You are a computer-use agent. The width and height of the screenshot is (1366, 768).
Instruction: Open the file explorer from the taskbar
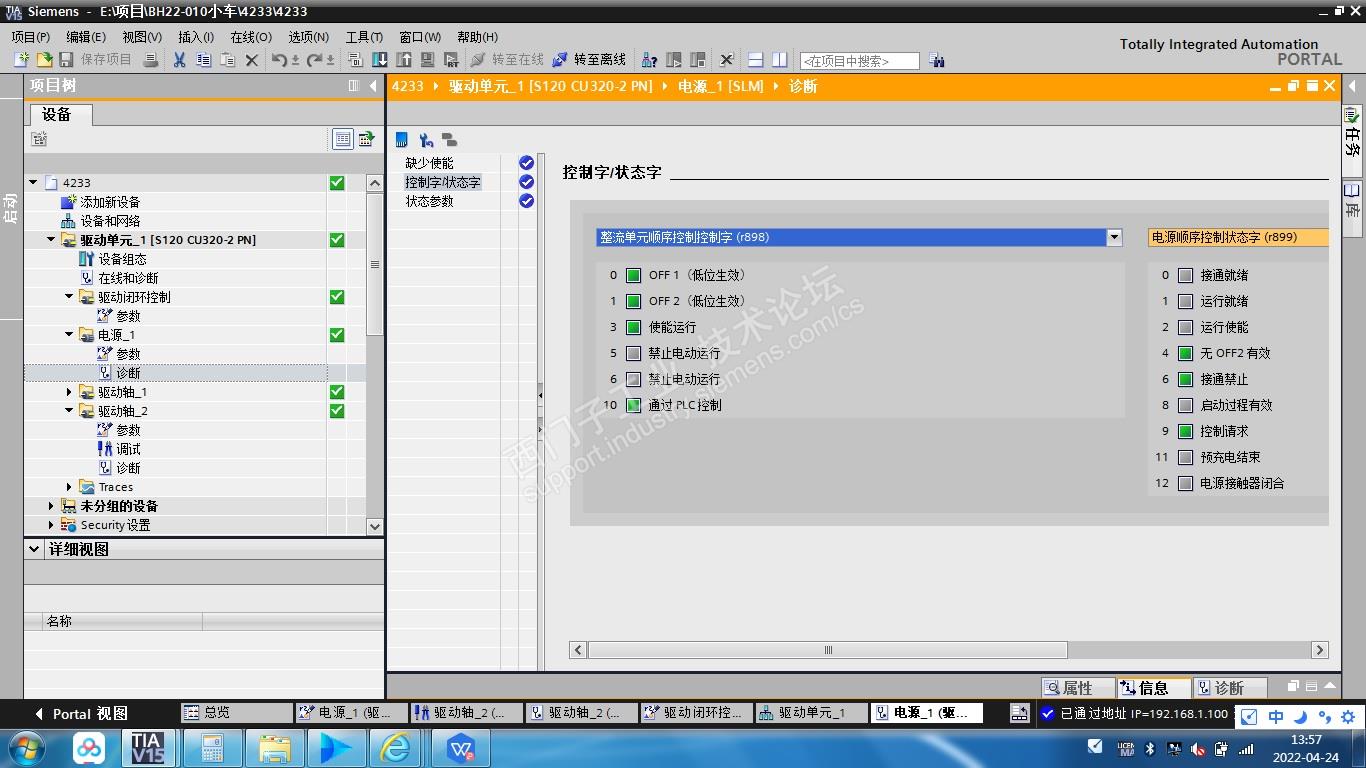(273, 747)
